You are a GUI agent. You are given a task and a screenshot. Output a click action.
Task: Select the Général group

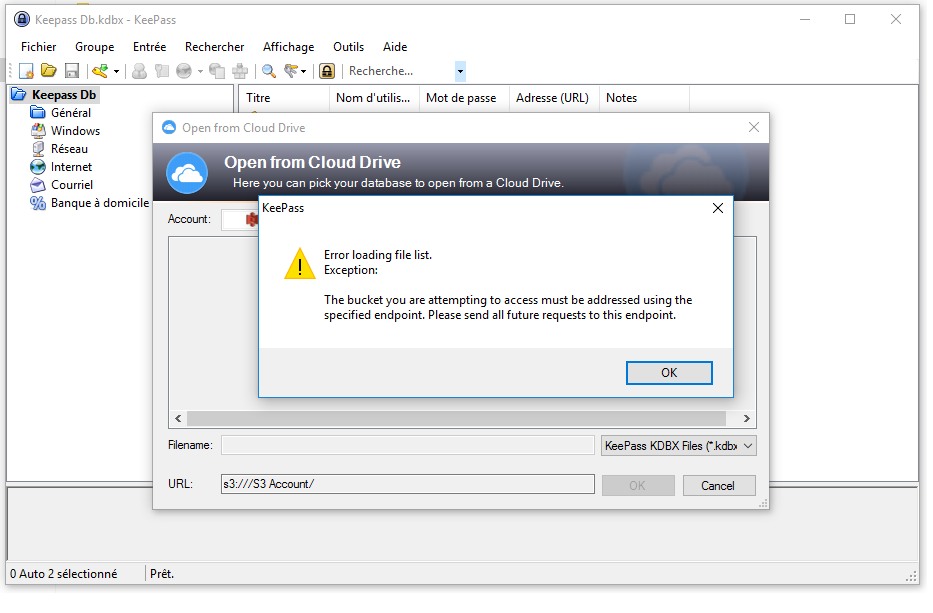(71, 112)
